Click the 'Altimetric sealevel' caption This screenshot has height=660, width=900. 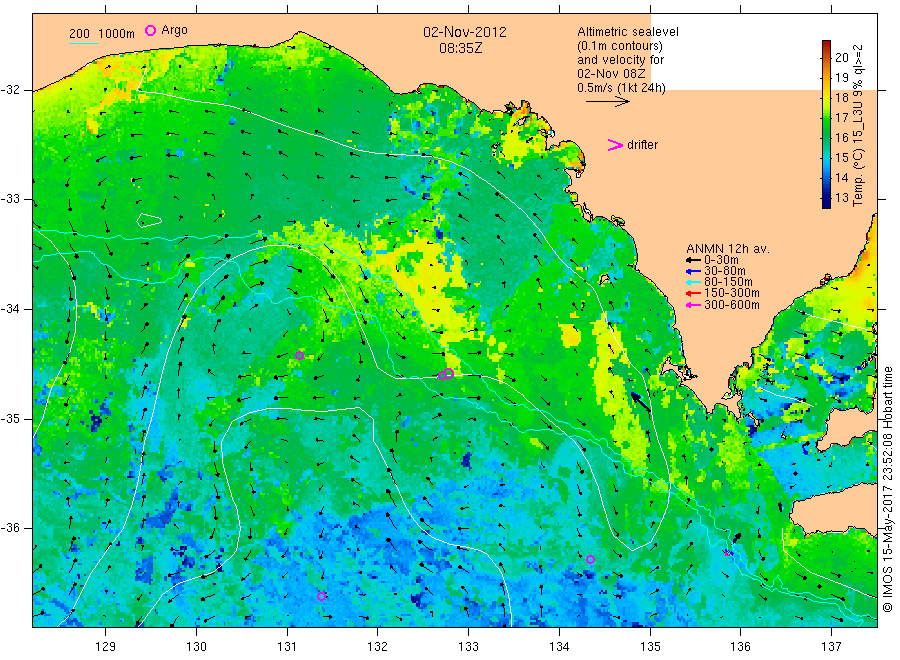[628, 32]
